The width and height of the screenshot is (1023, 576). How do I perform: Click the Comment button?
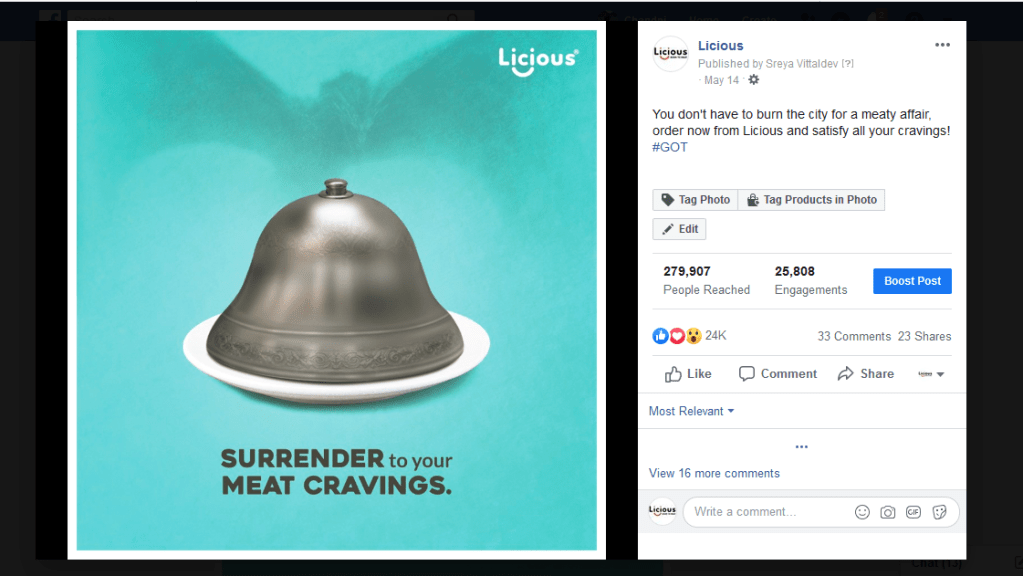[x=778, y=374]
